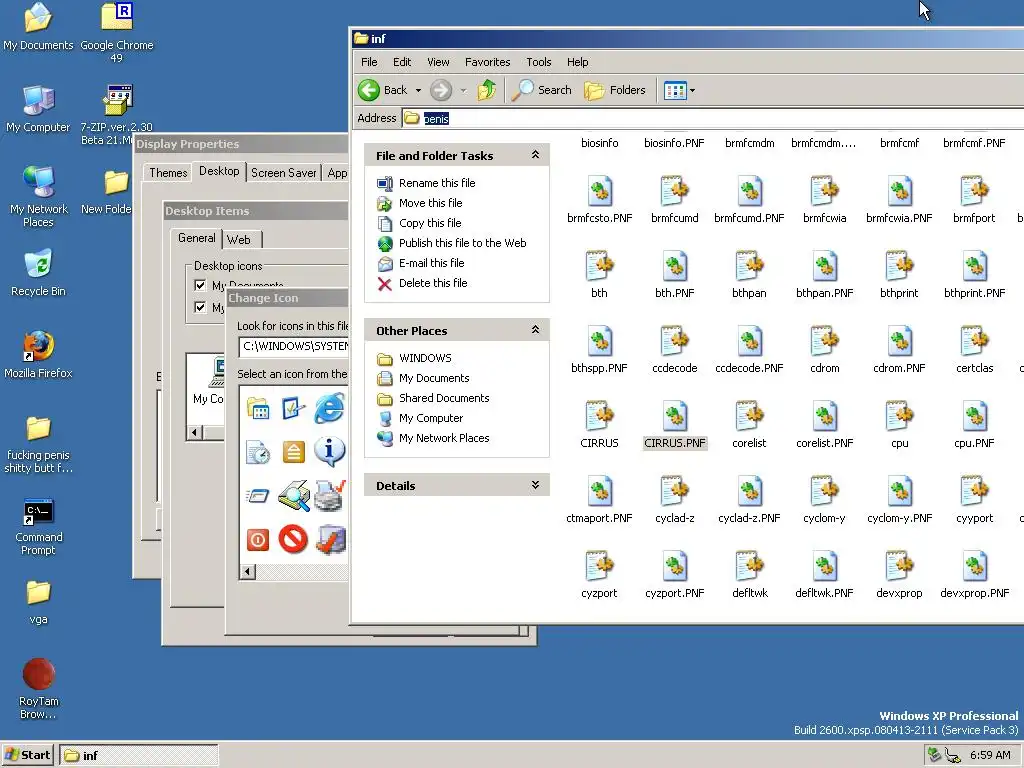
Task: Select the bthpan file icon
Action: click(749, 266)
